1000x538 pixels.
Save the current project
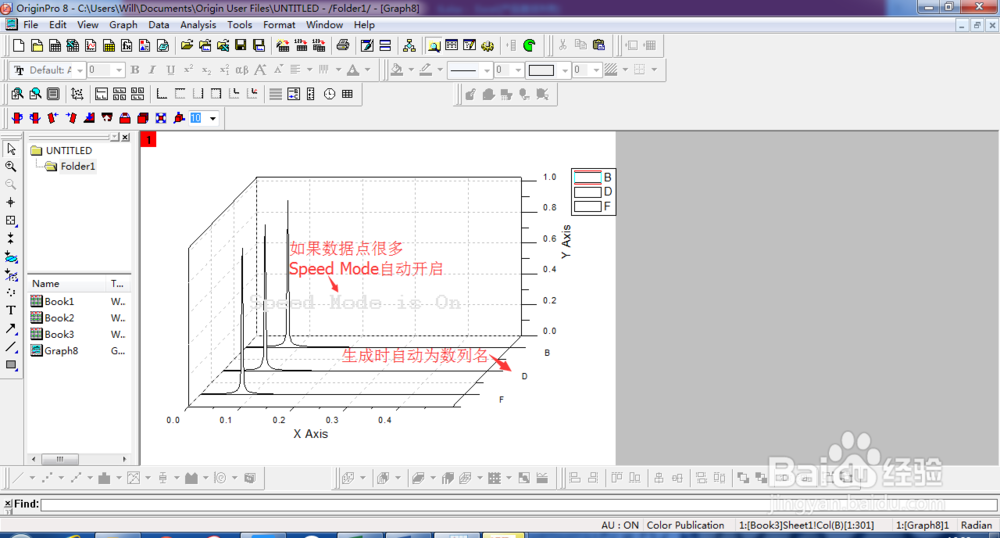click(240, 45)
